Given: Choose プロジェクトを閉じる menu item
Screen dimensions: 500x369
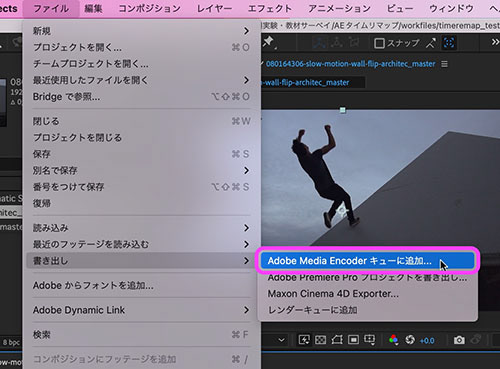Looking at the screenshot, I should click(x=142, y=137).
